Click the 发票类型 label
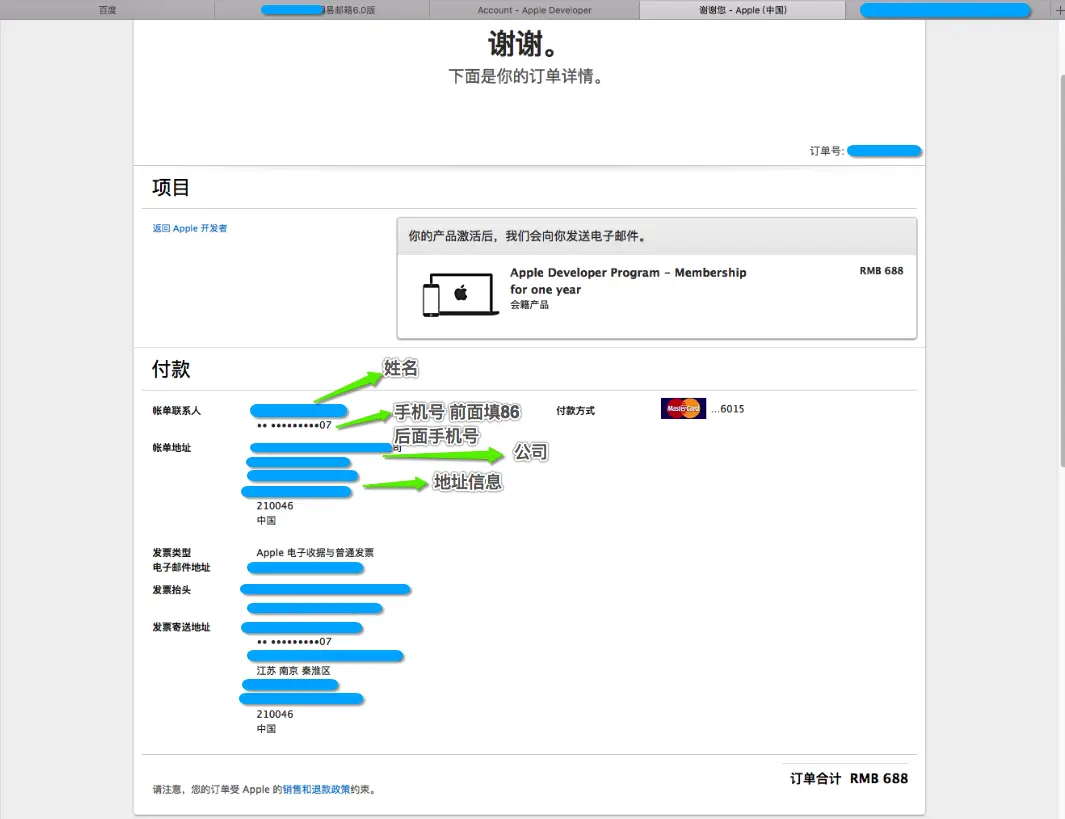 (172, 553)
